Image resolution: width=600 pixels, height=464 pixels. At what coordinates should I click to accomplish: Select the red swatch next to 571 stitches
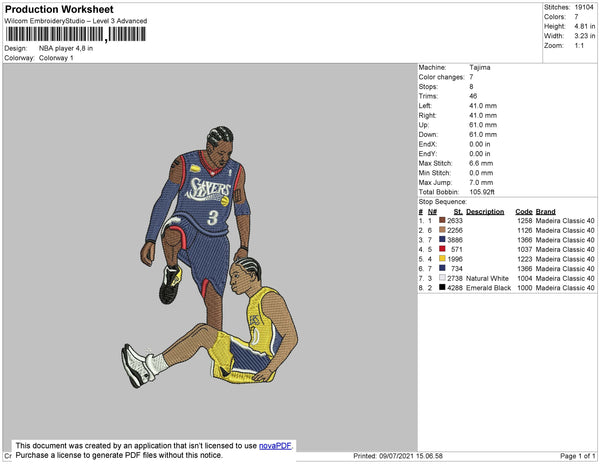pyautogui.click(x=442, y=249)
